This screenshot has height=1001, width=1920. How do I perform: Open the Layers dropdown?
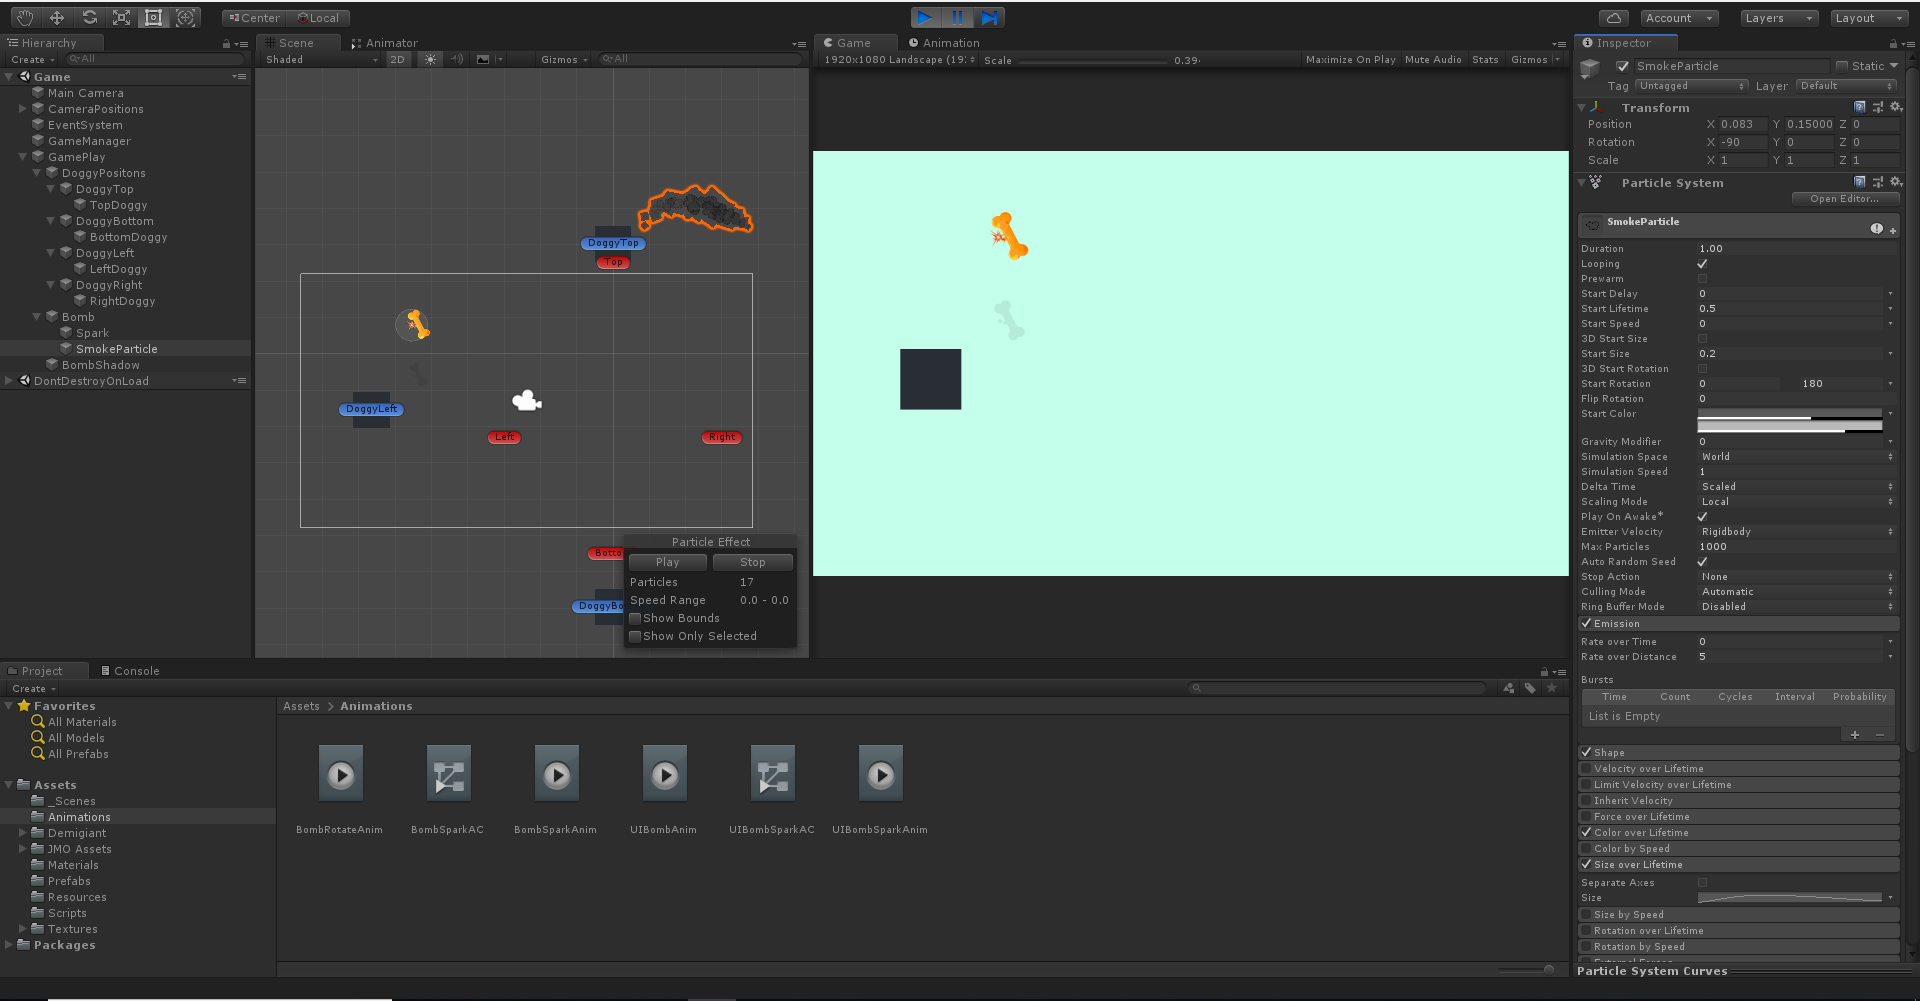[x=1779, y=18]
